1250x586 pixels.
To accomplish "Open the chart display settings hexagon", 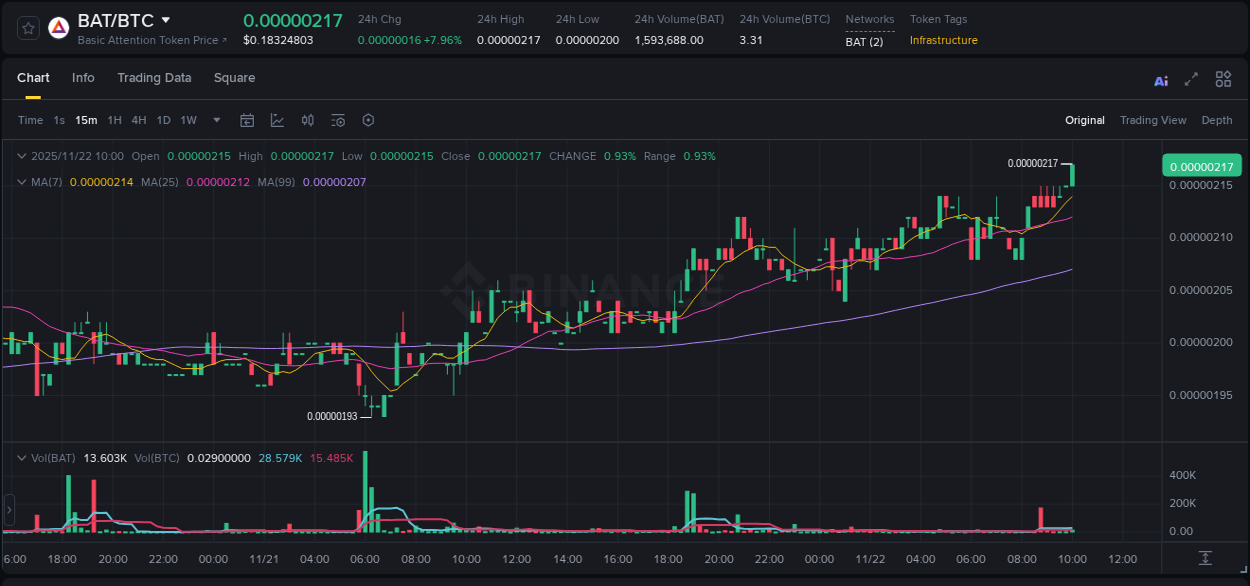I will point(368,119).
